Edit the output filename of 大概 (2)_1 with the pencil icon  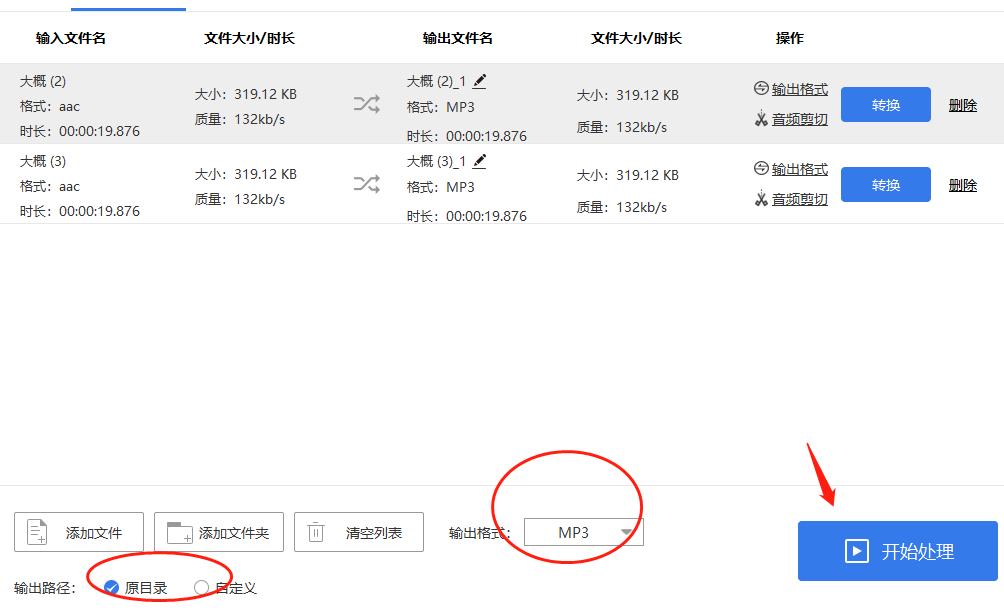tap(482, 81)
